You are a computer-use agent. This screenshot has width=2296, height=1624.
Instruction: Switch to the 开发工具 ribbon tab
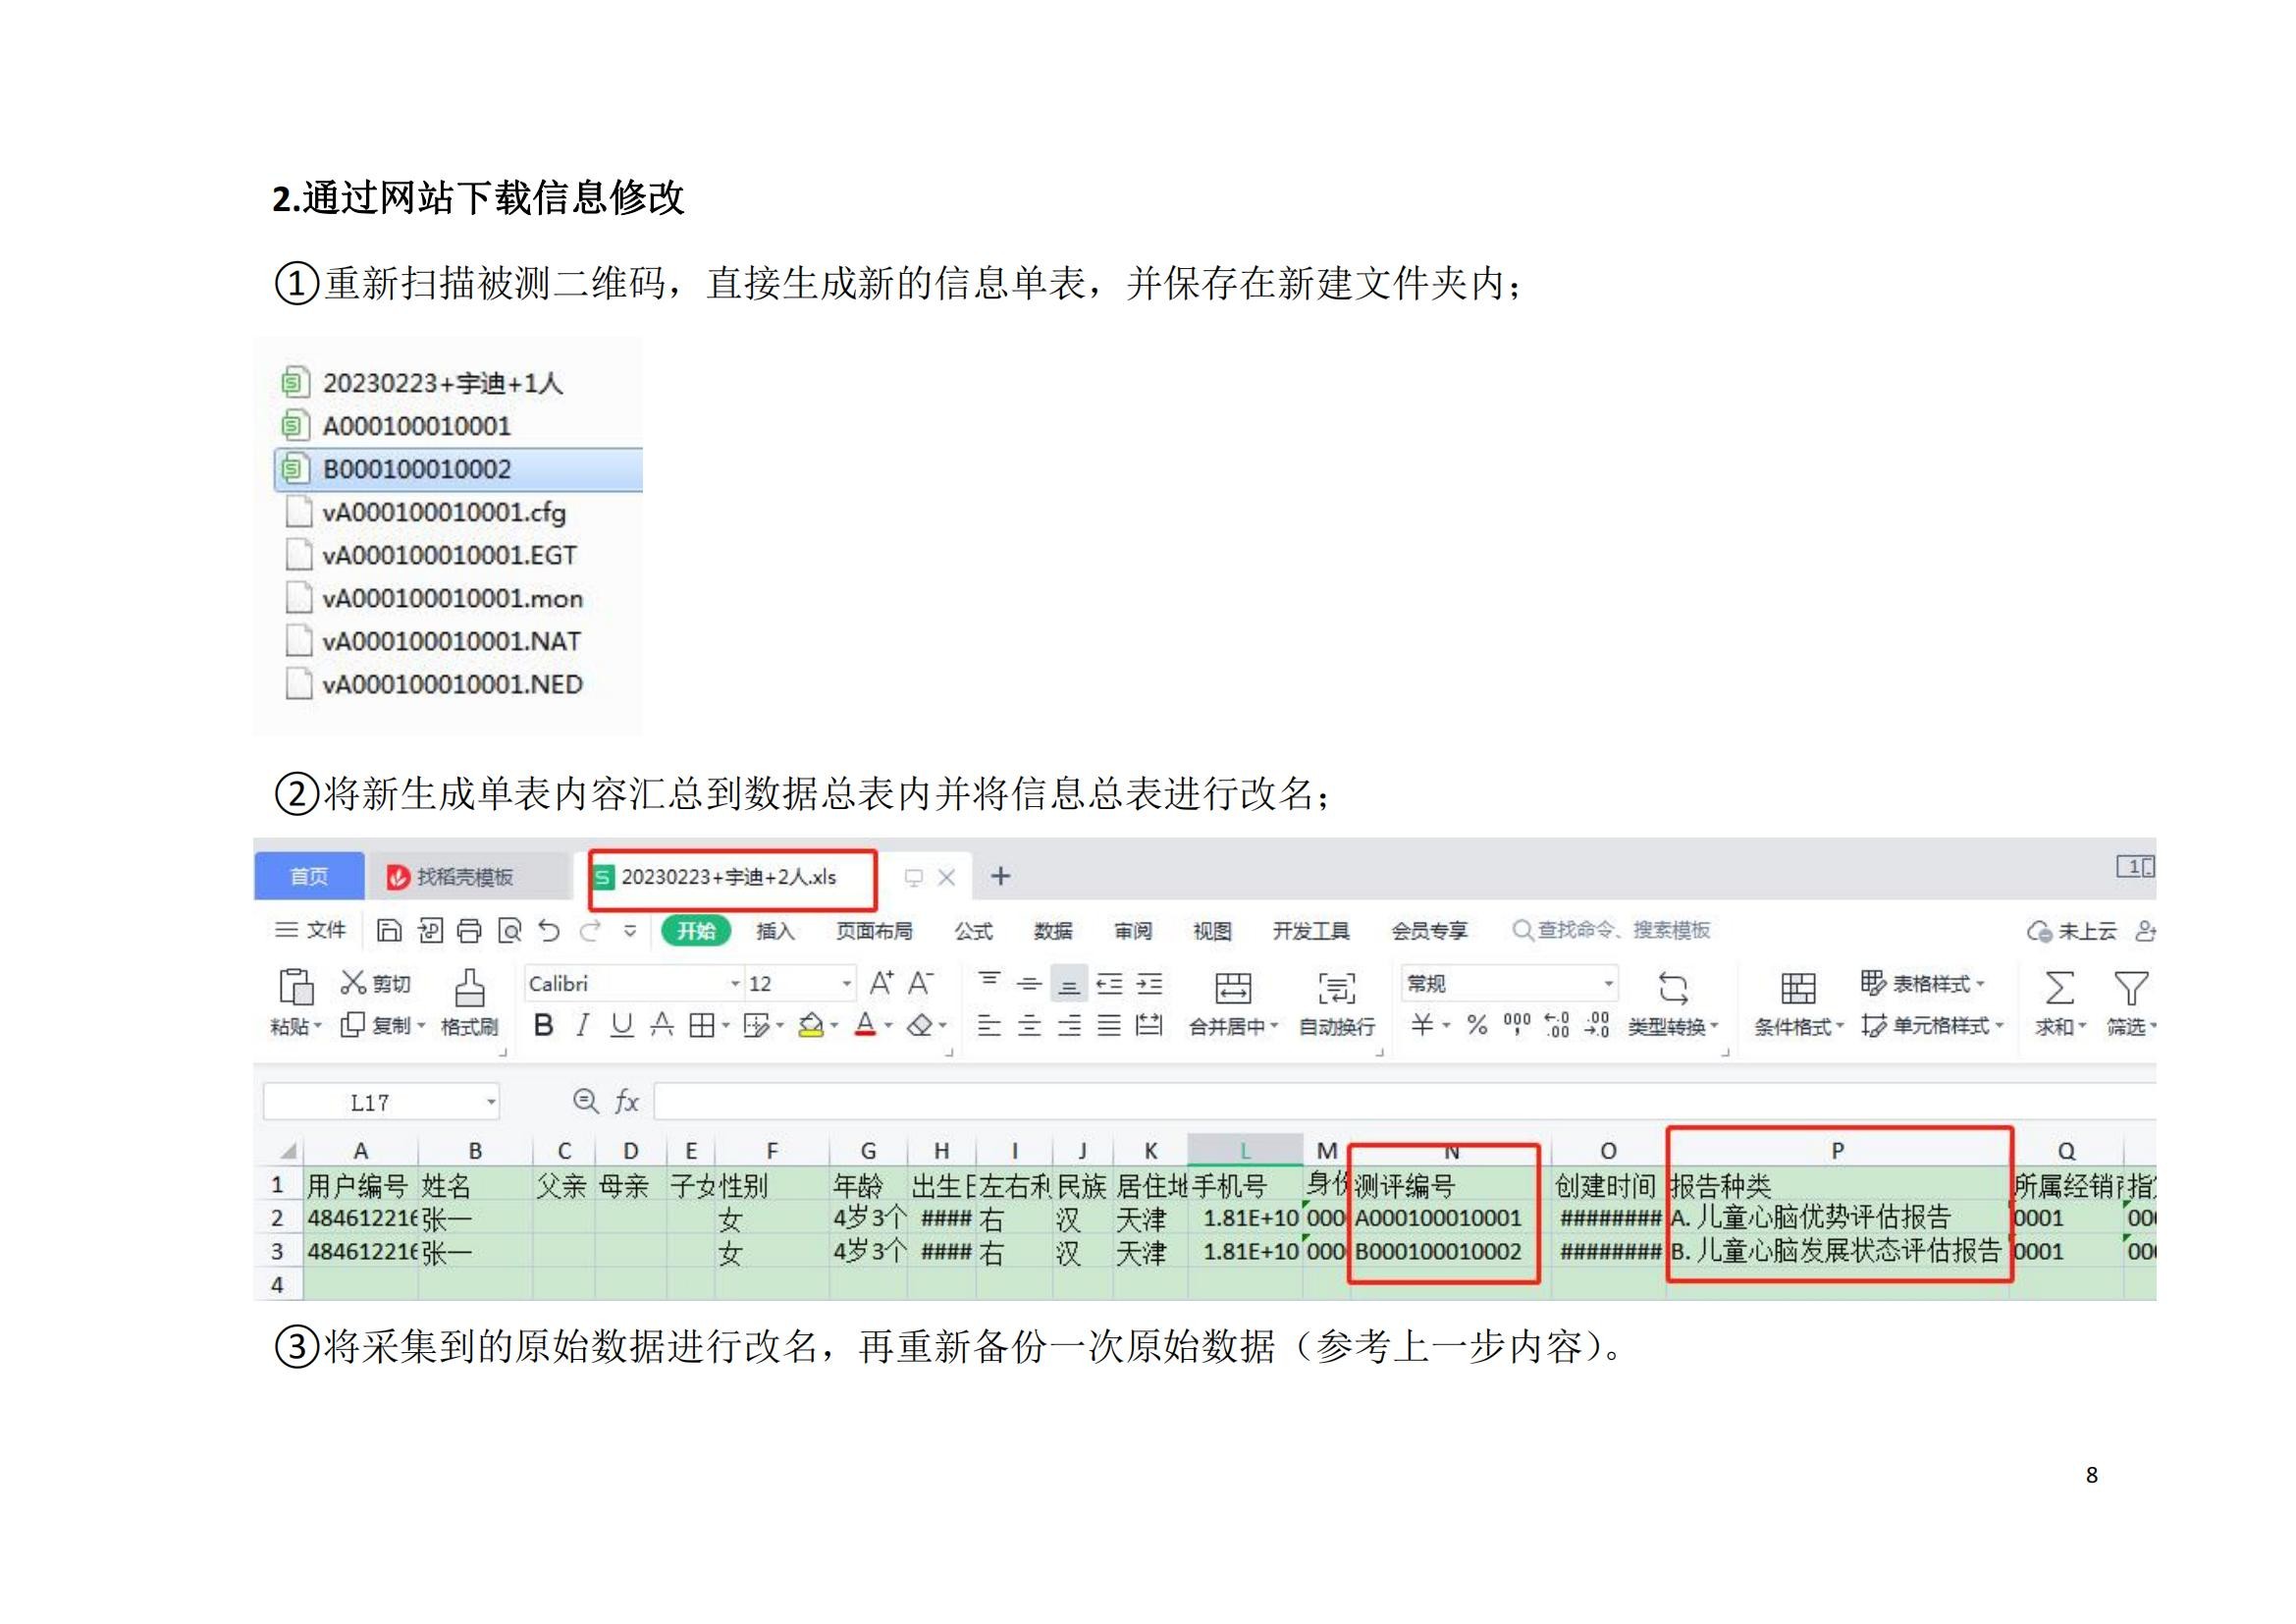pyautogui.click(x=1311, y=931)
